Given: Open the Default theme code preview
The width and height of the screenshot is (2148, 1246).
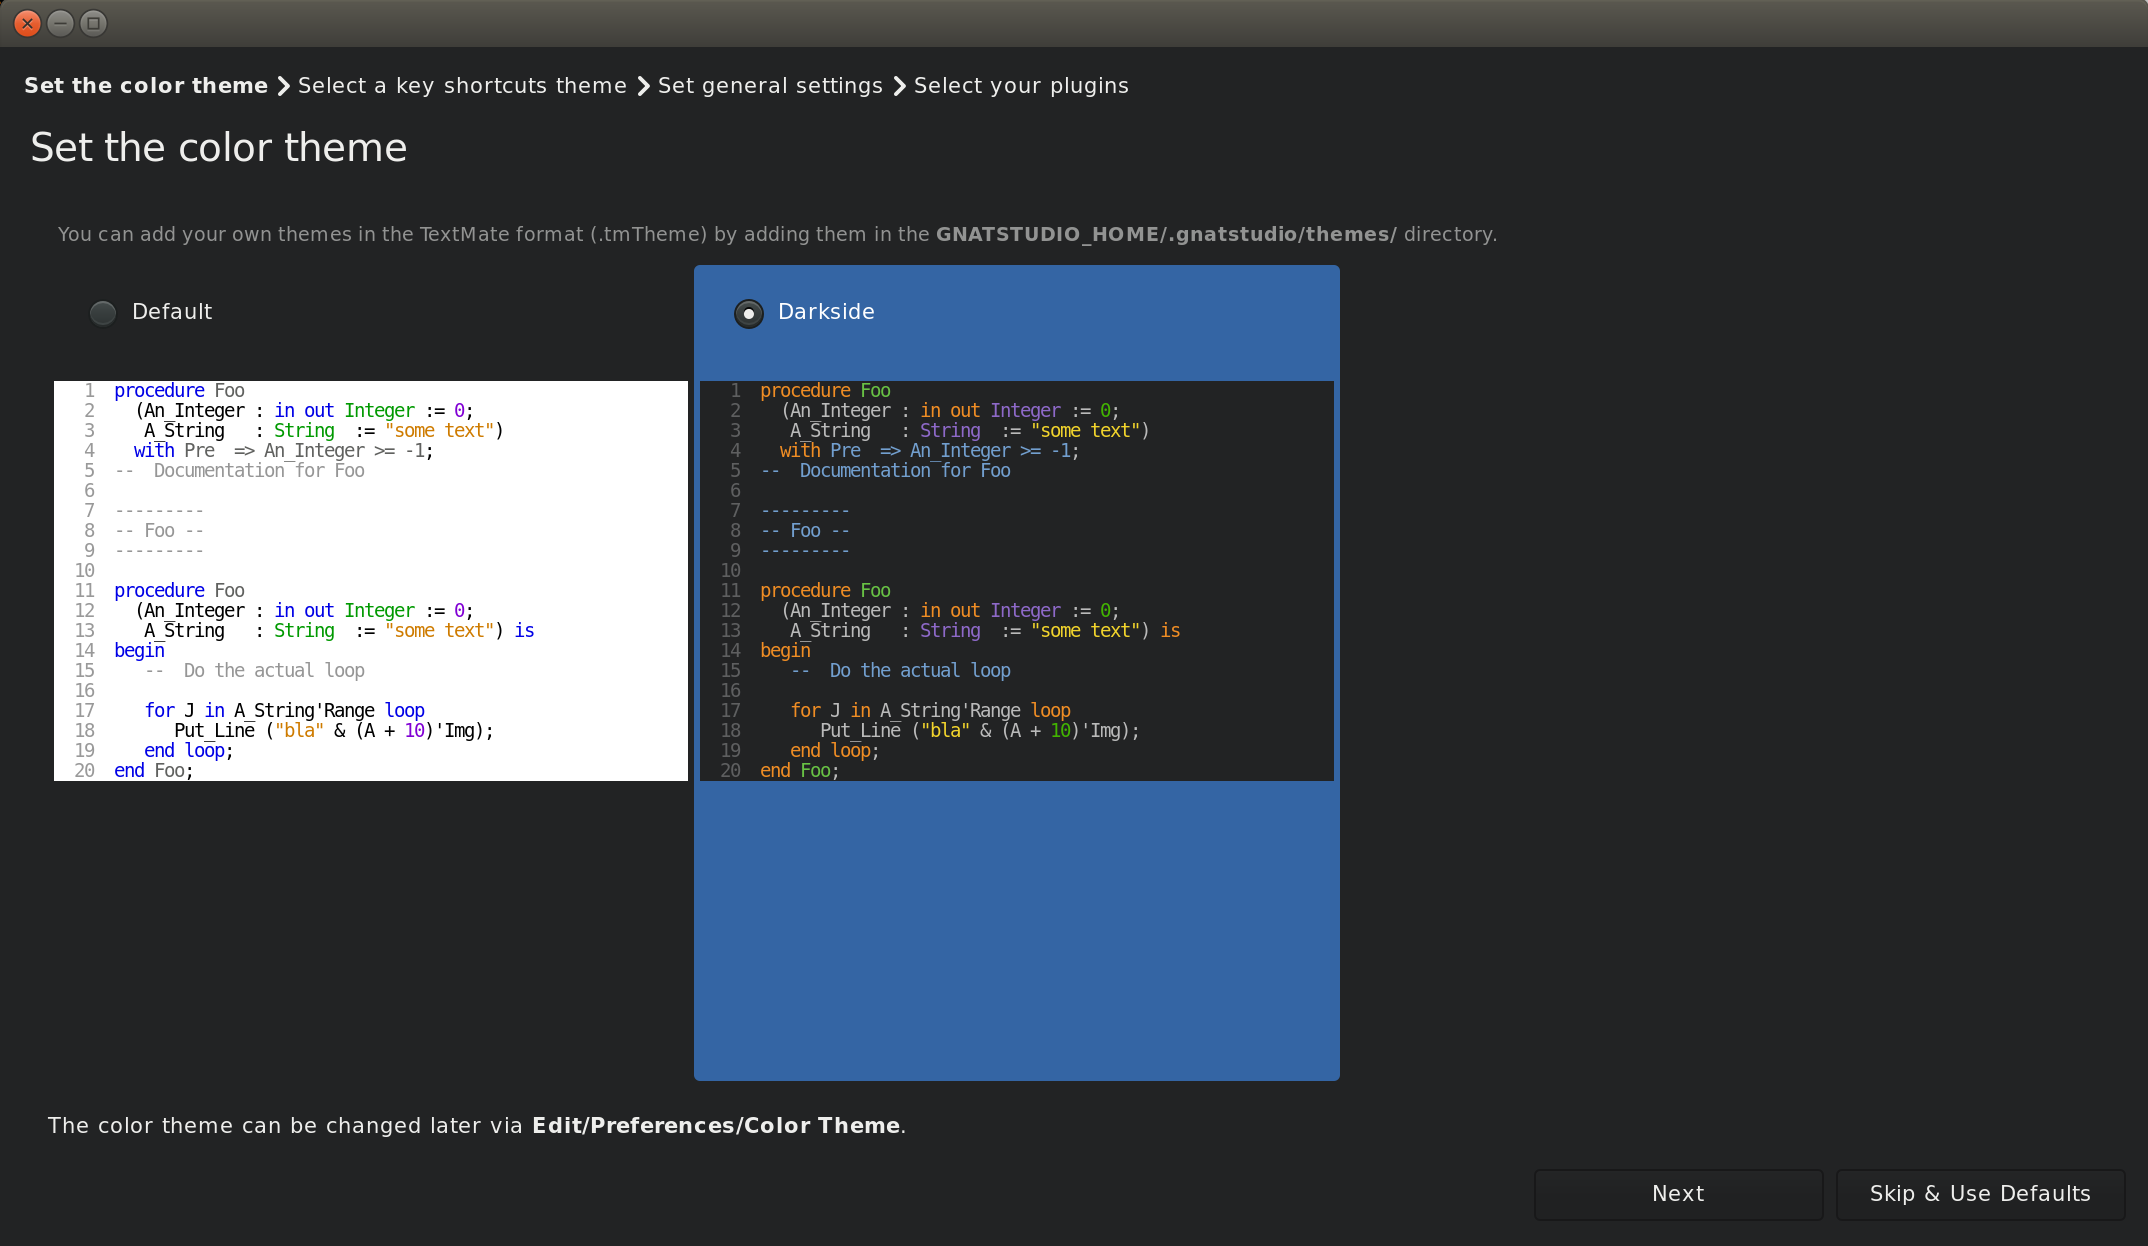Looking at the screenshot, I should [x=371, y=580].
